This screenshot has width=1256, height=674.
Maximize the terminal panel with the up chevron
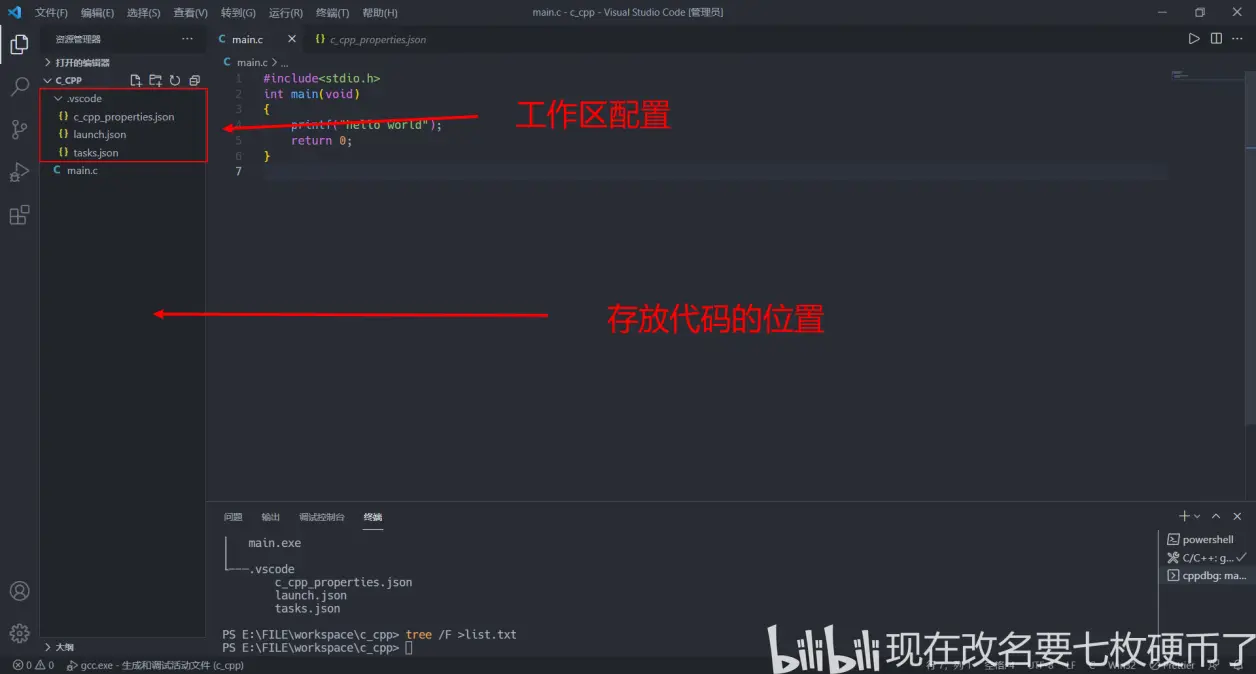(1216, 517)
